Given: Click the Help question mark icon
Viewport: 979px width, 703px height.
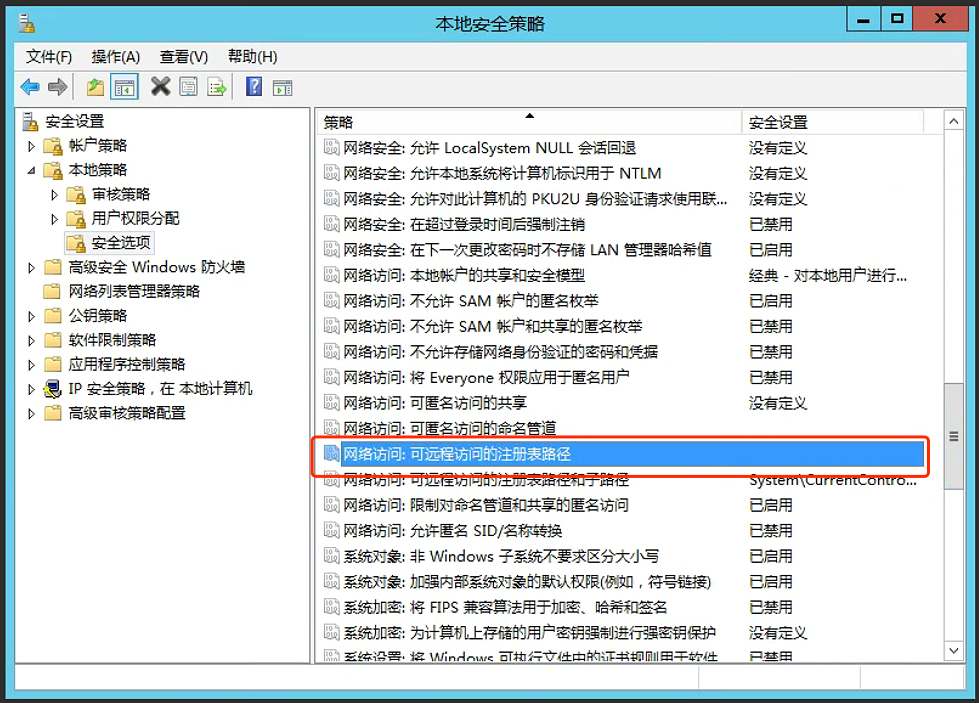Looking at the screenshot, I should (252, 87).
